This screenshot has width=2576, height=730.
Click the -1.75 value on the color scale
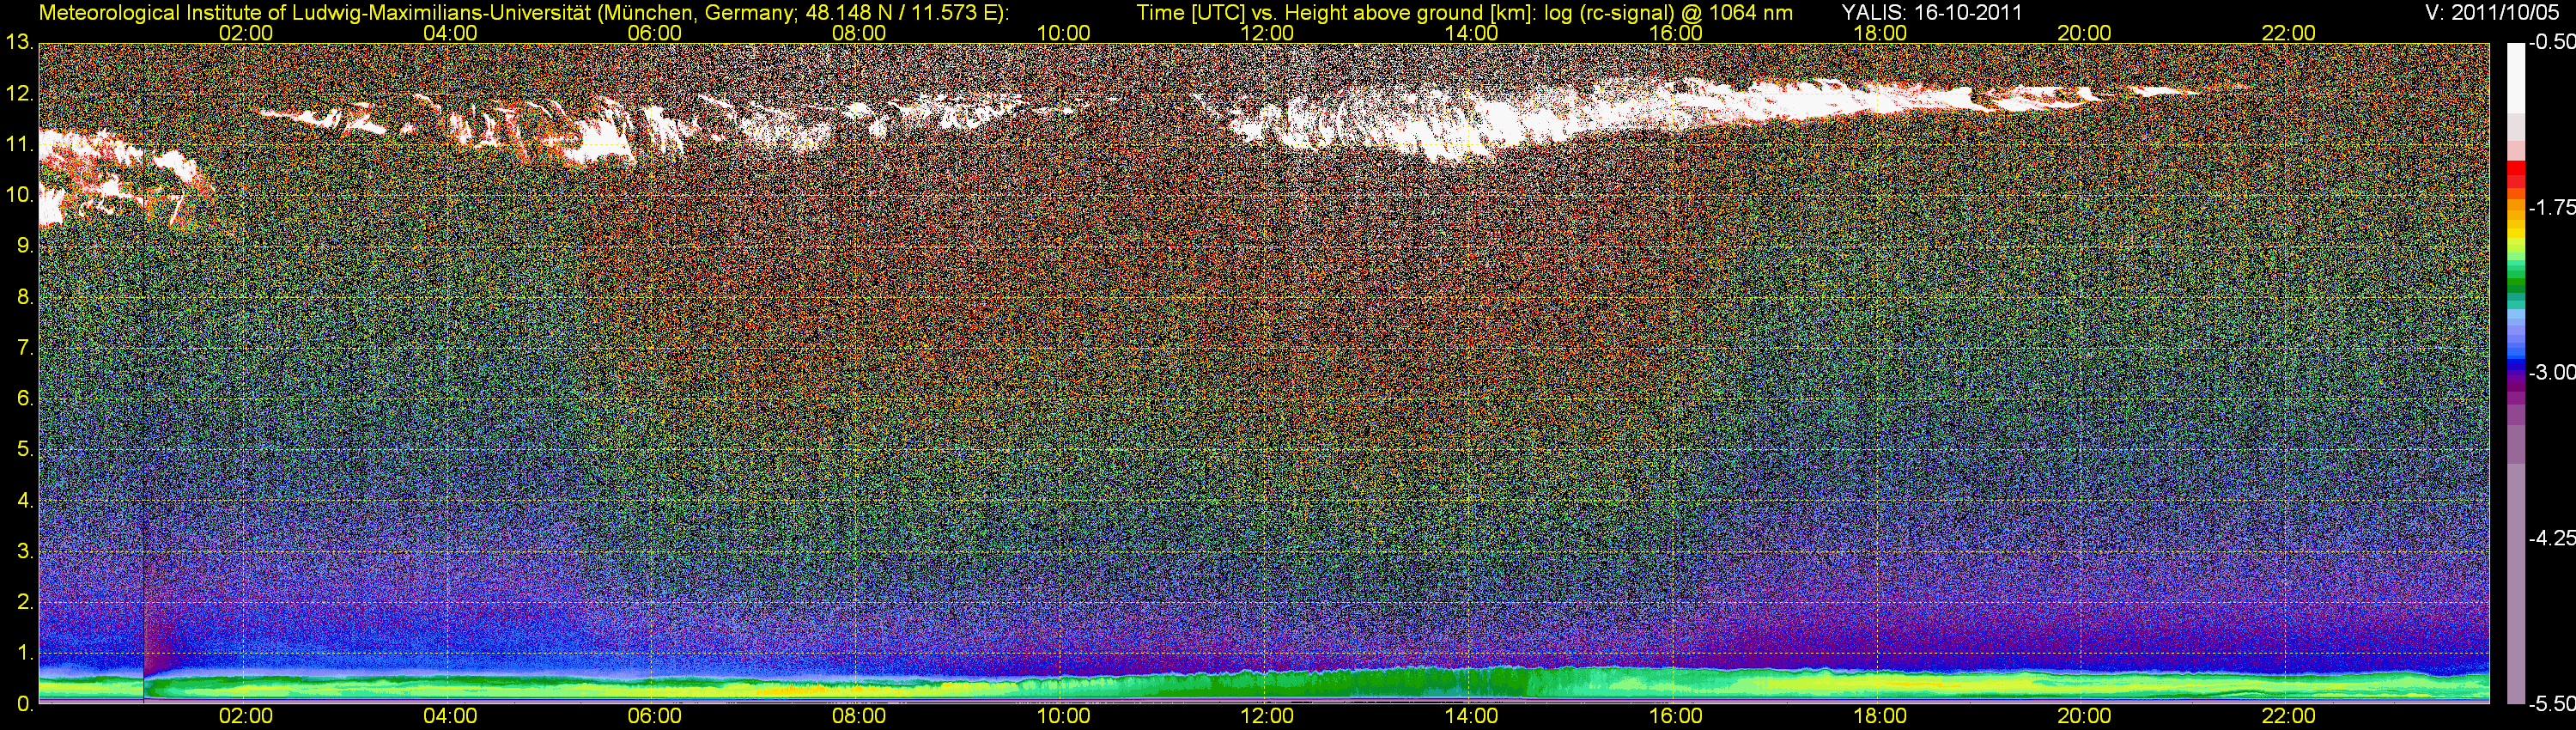(x=2551, y=208)
